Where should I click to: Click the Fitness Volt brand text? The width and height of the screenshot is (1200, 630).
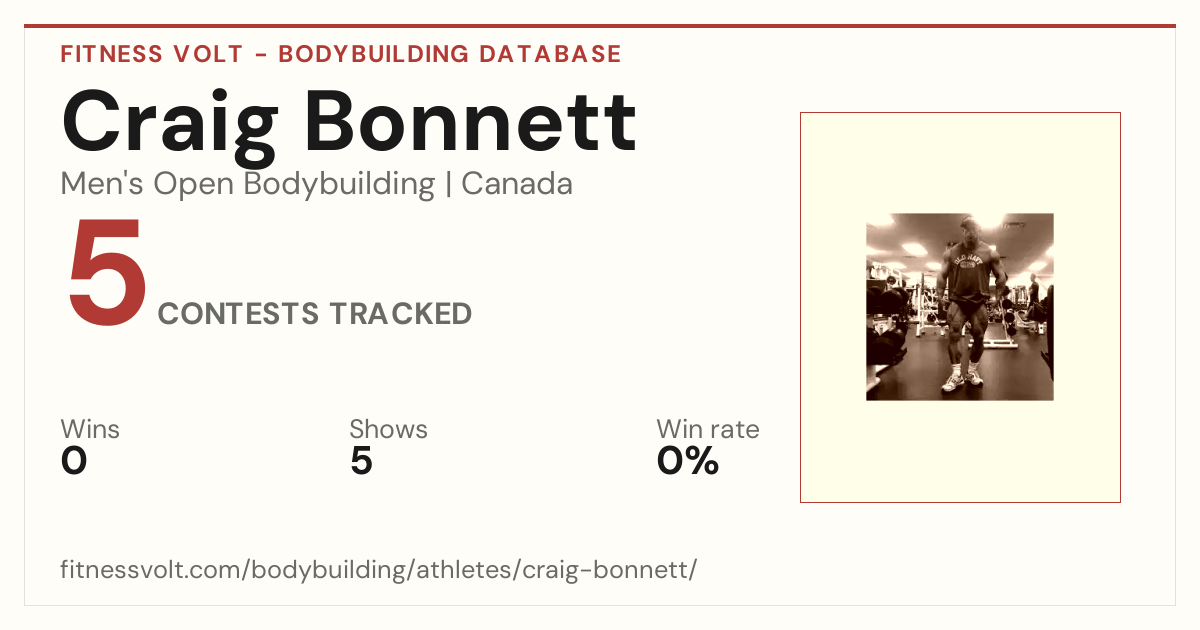pyautogui.click(x=150, y=54)
